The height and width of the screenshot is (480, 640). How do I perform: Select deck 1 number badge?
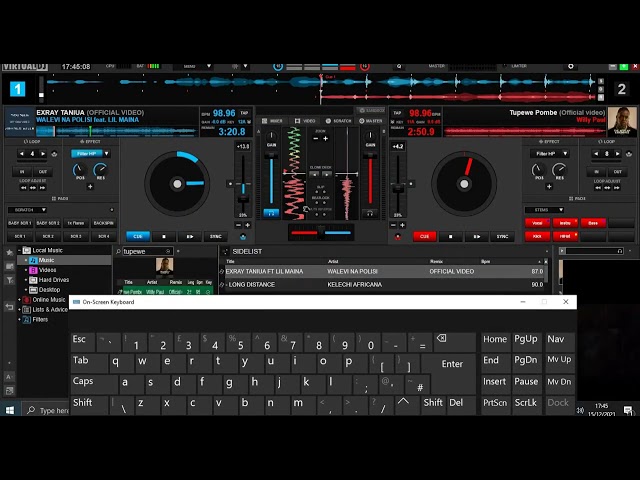click(18, 89)
